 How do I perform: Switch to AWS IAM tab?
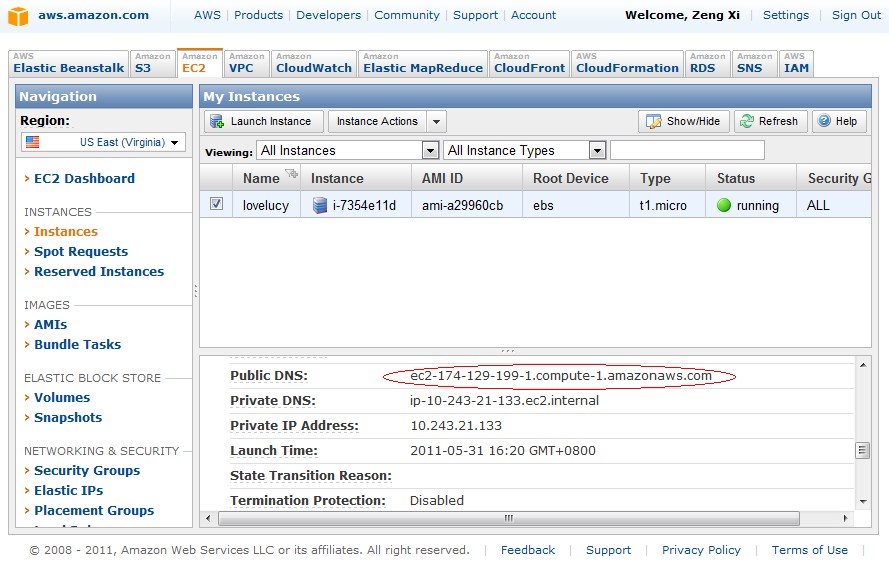(796, 63)
